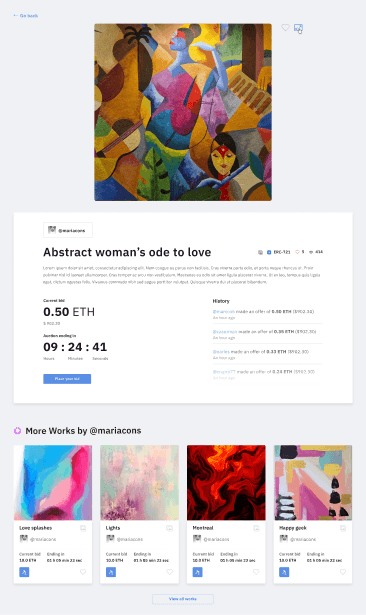The image size is (366, 615).
Task: Open the Montreal artwork thumbnail
Action: [226, 482]
